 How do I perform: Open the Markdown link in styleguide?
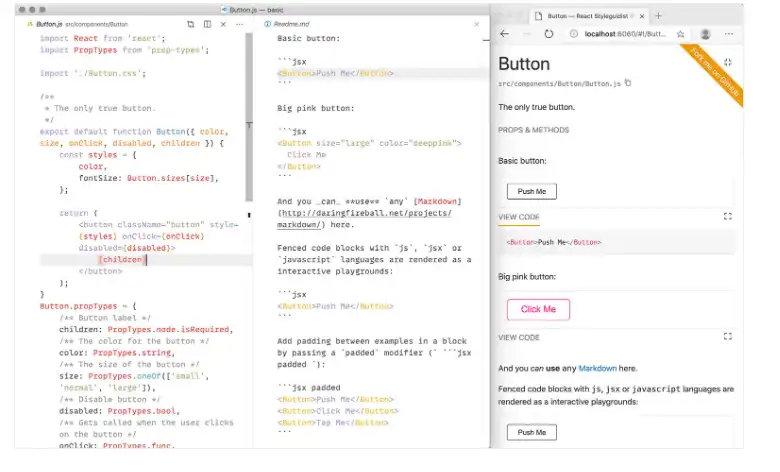pyautogui.click(x=597, y=369)
